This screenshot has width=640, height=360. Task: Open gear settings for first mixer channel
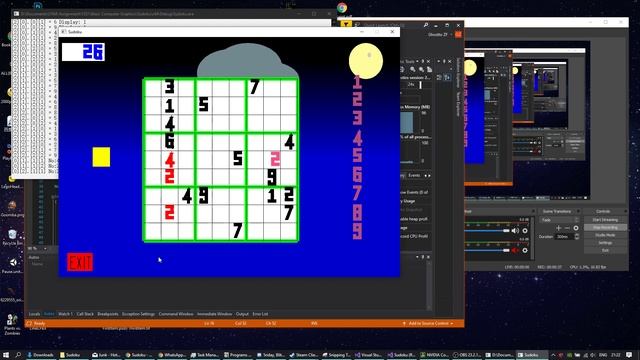525,231
